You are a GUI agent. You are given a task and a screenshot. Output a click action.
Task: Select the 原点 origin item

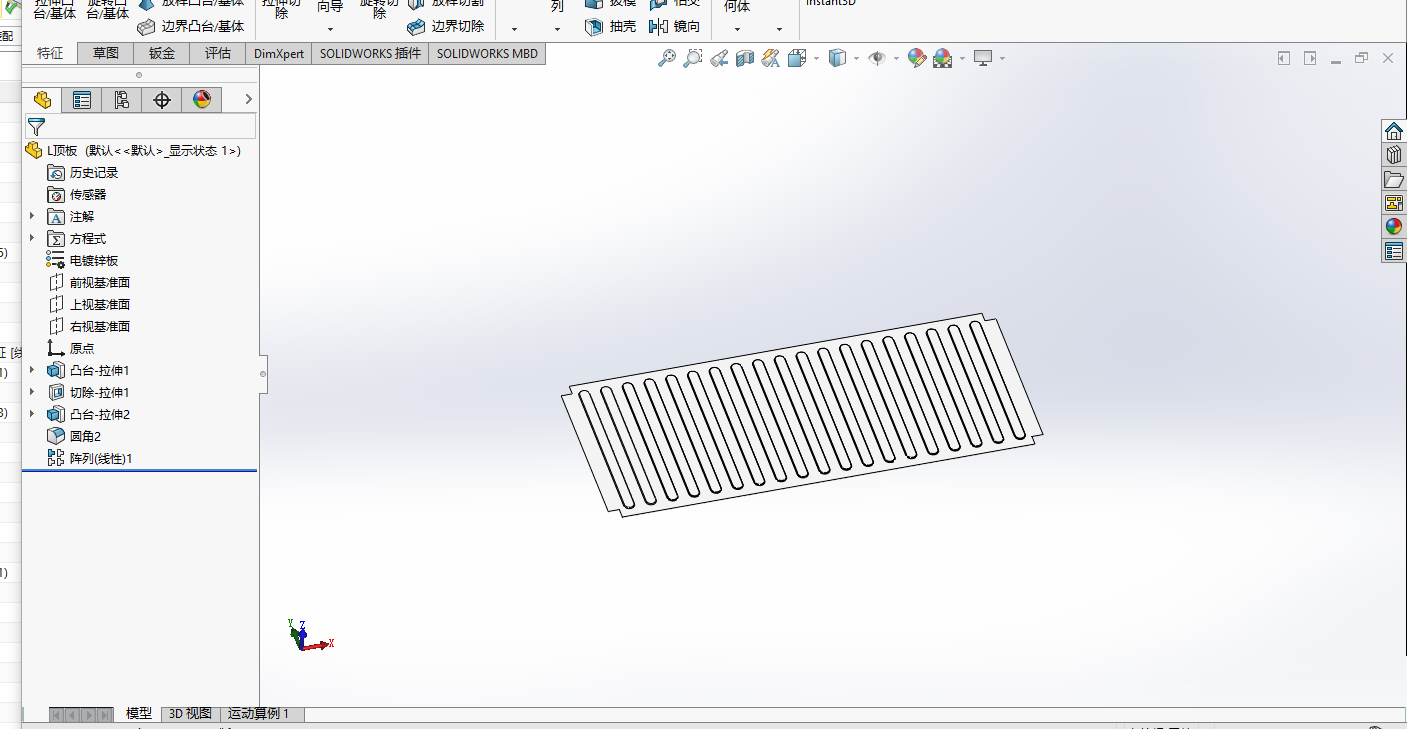[x=71, y=348]
